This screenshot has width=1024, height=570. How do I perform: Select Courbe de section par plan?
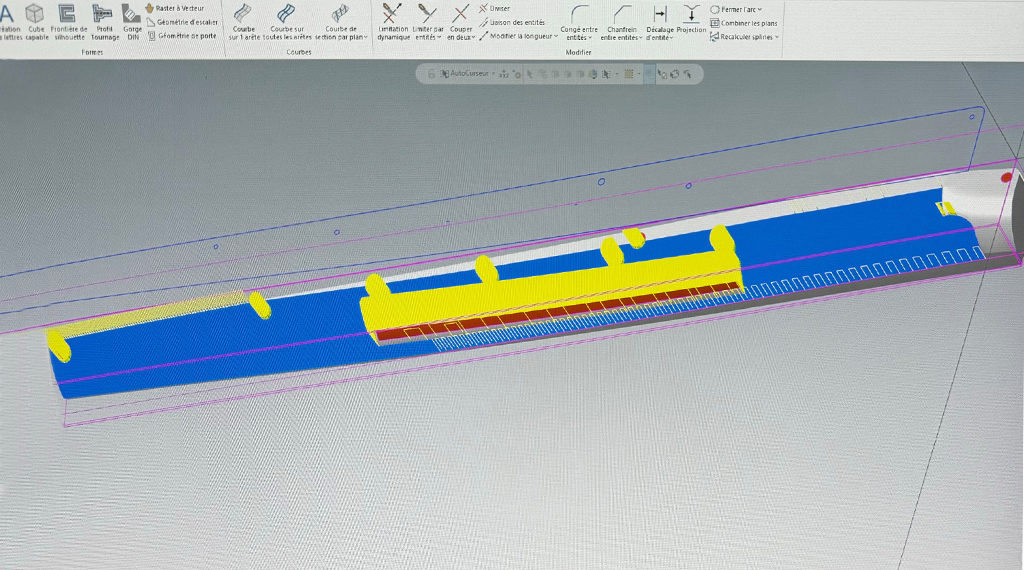click(x=340, y=22)
